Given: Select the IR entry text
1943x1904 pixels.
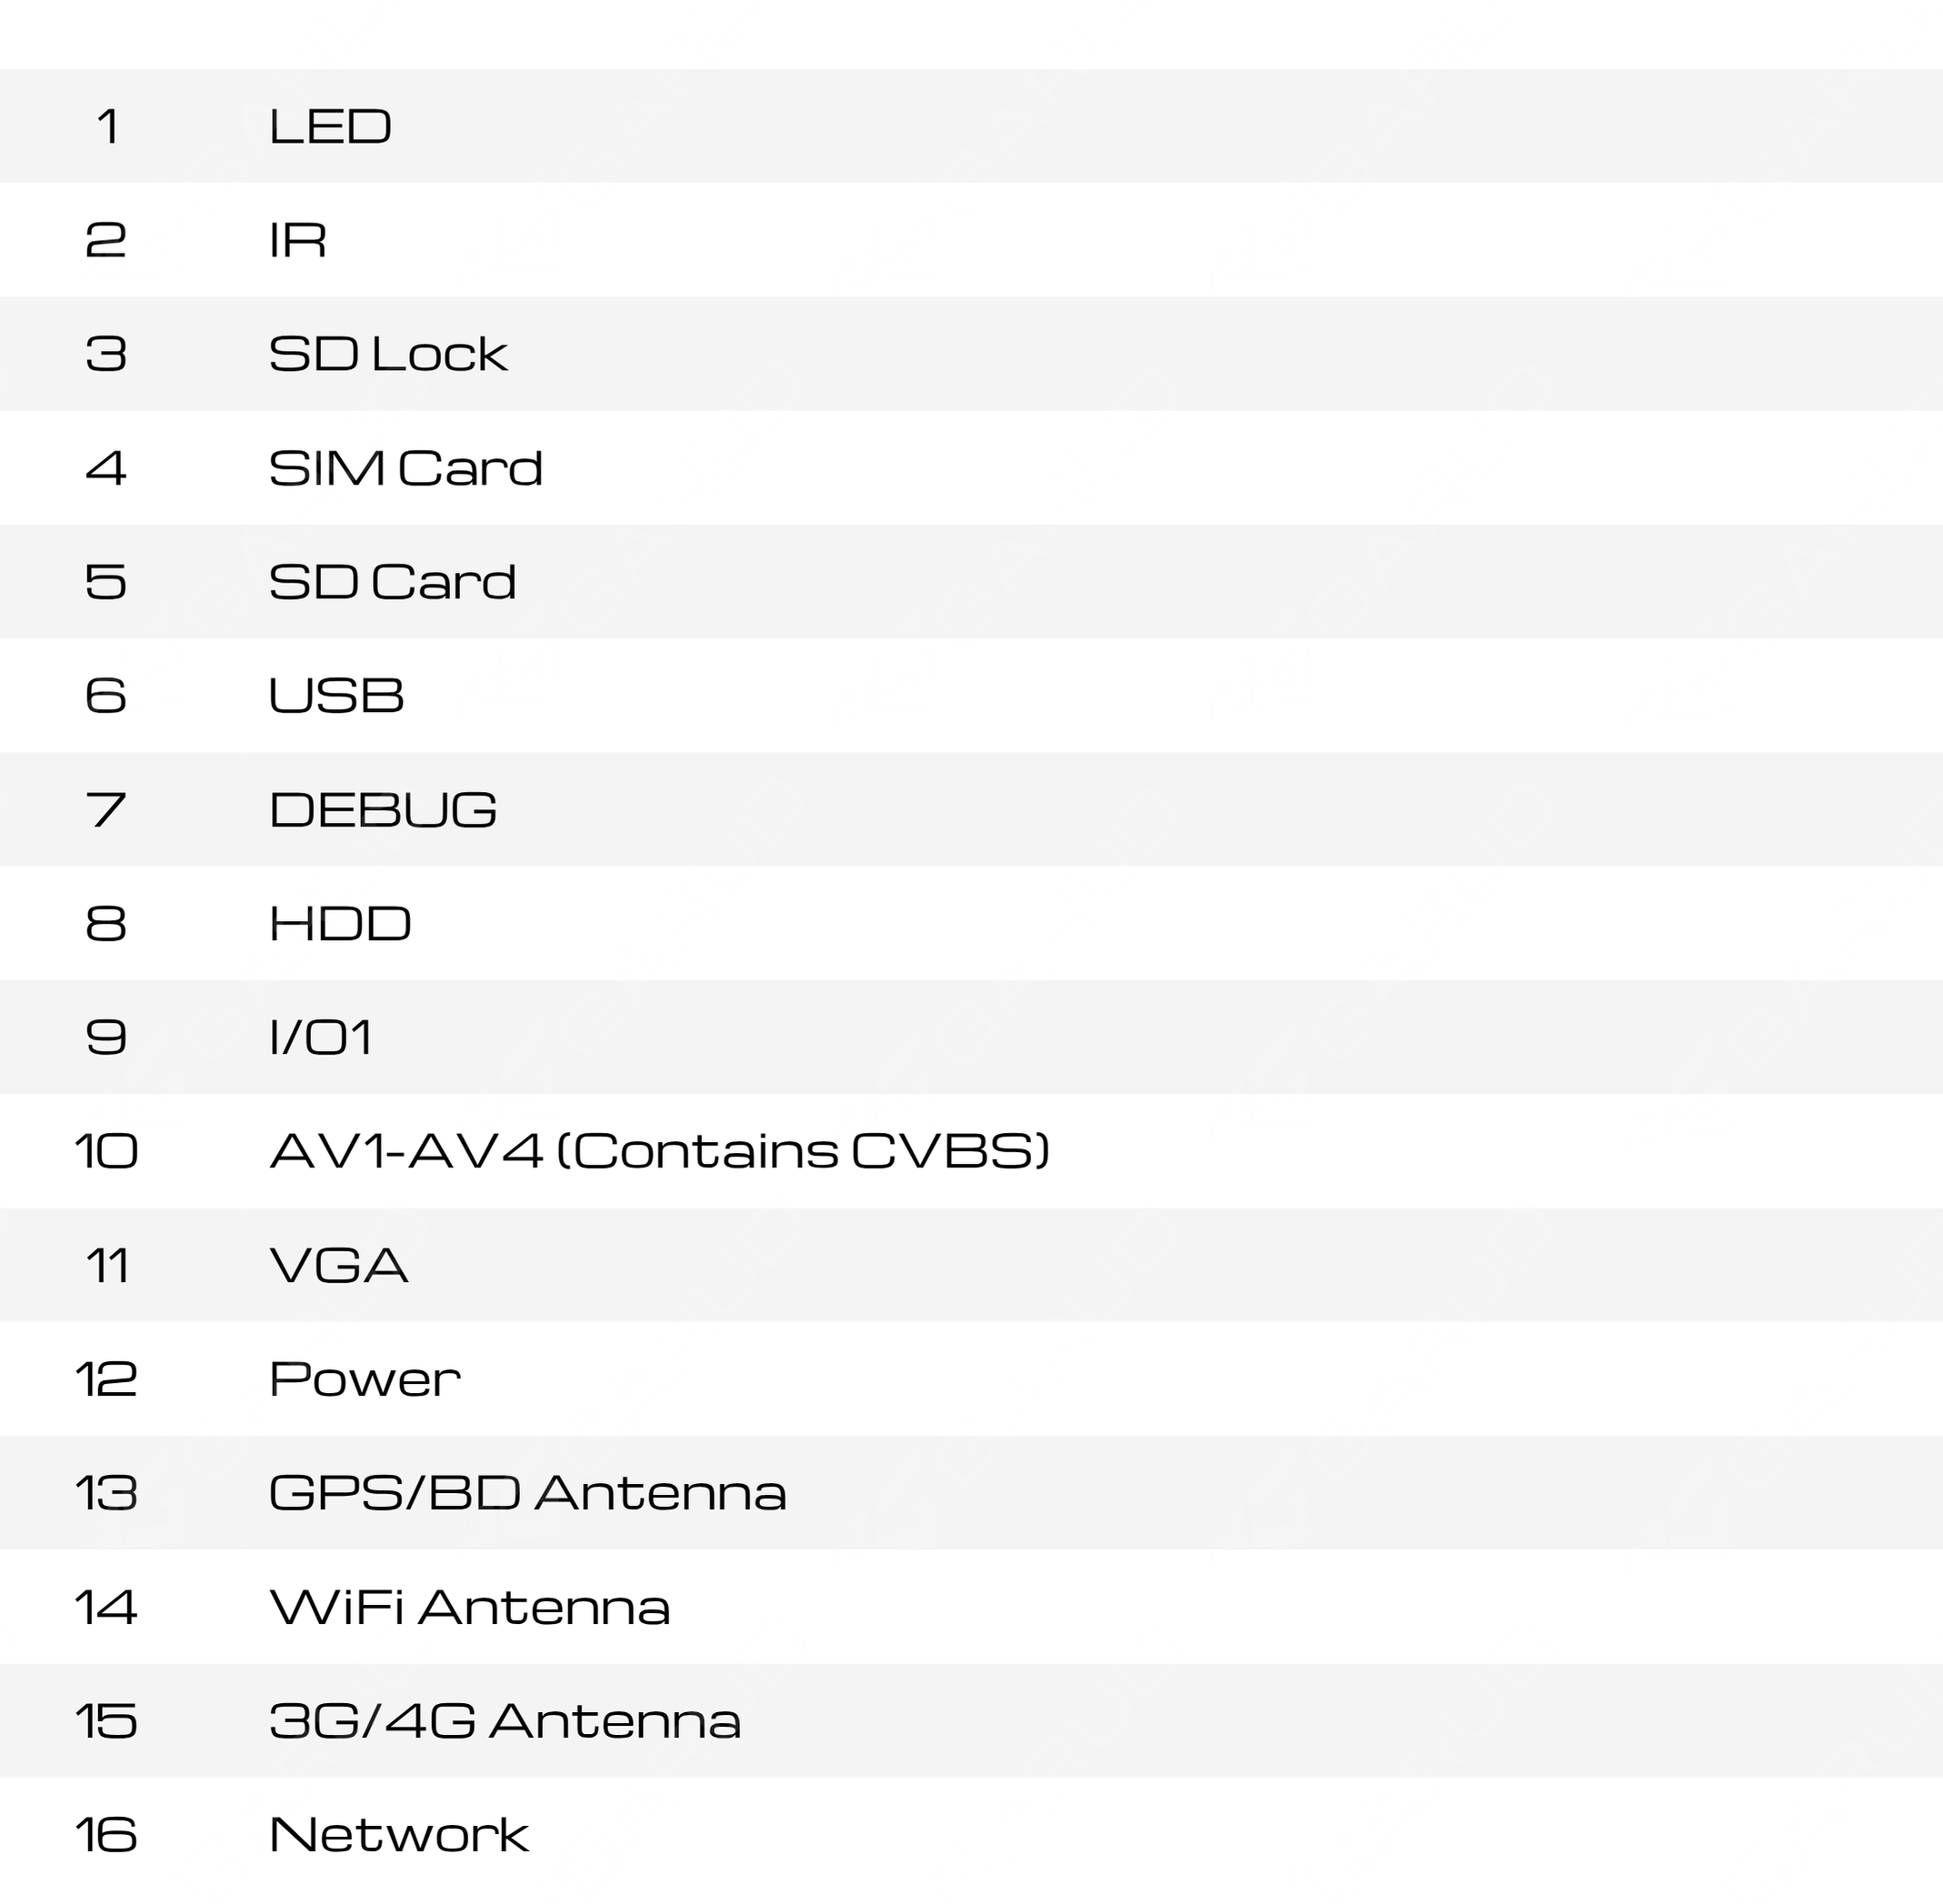Looking at the screenshot, I should [x=297, y=241].
